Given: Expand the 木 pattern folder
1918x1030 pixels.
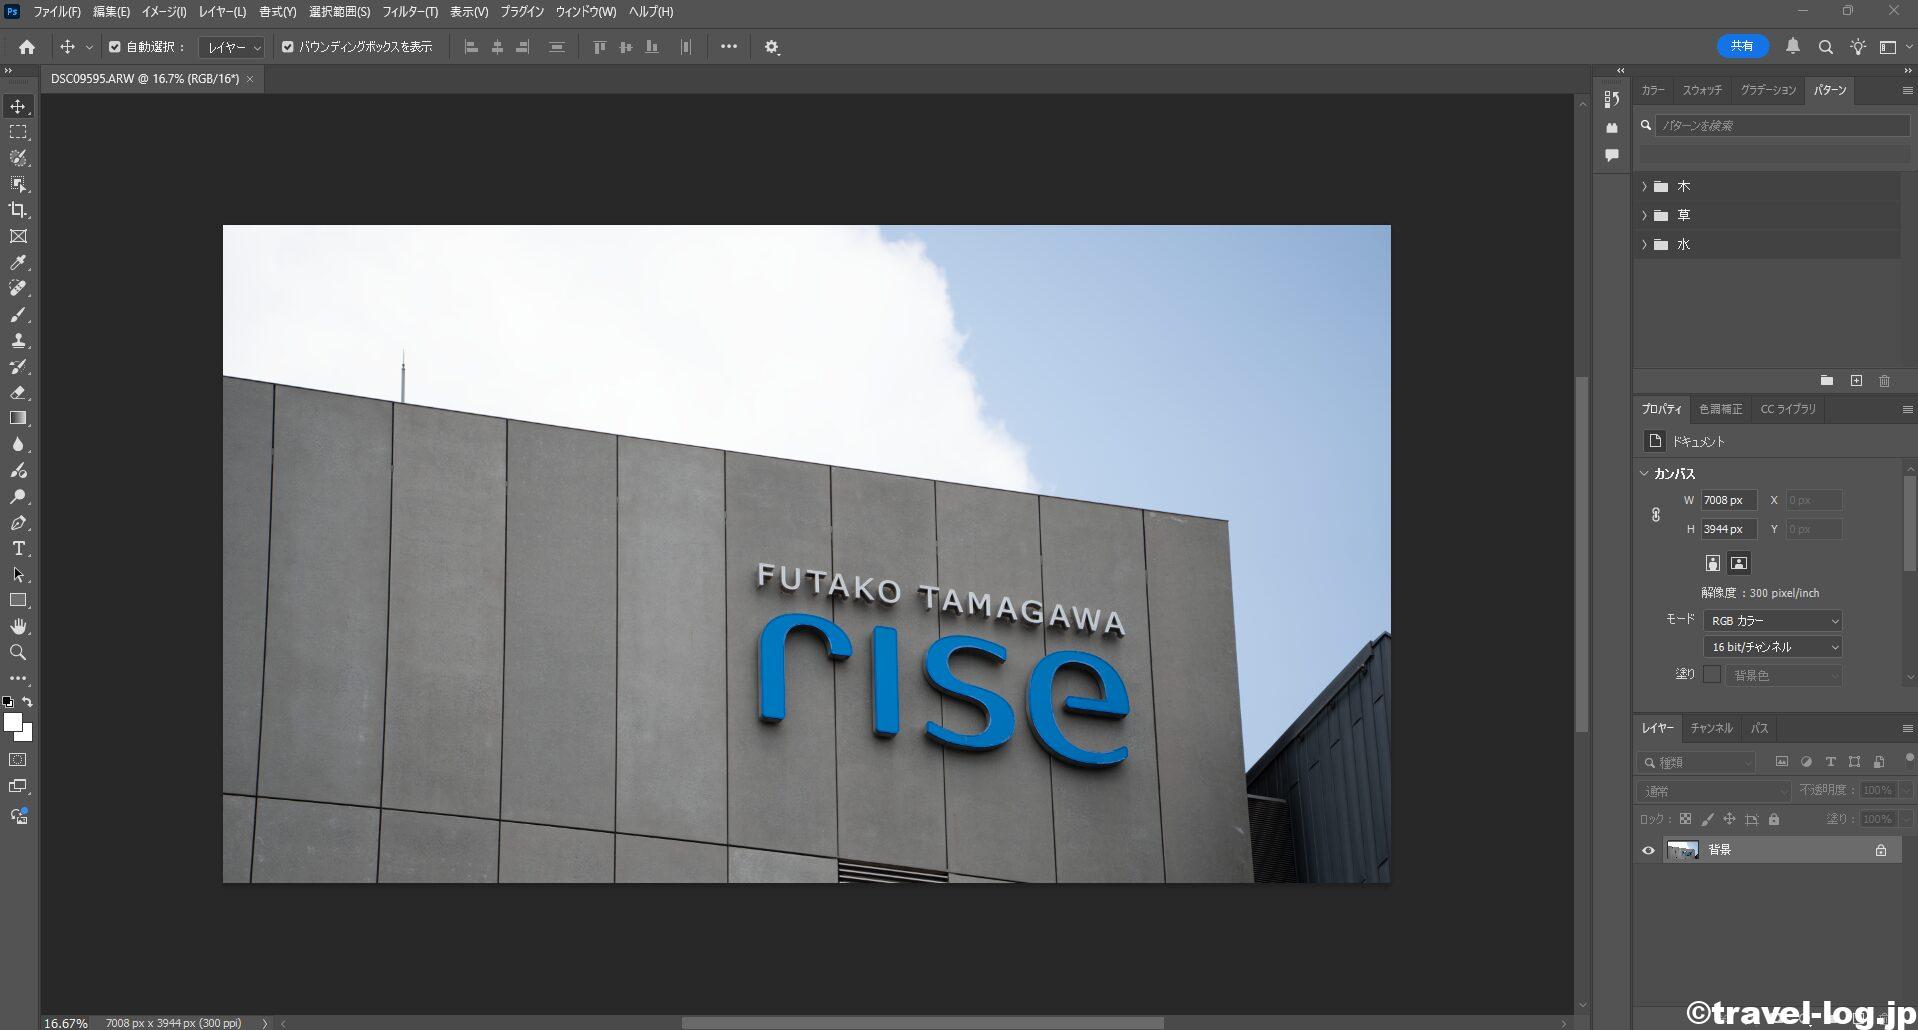Looking at the screenshot, I should 1644,187.
